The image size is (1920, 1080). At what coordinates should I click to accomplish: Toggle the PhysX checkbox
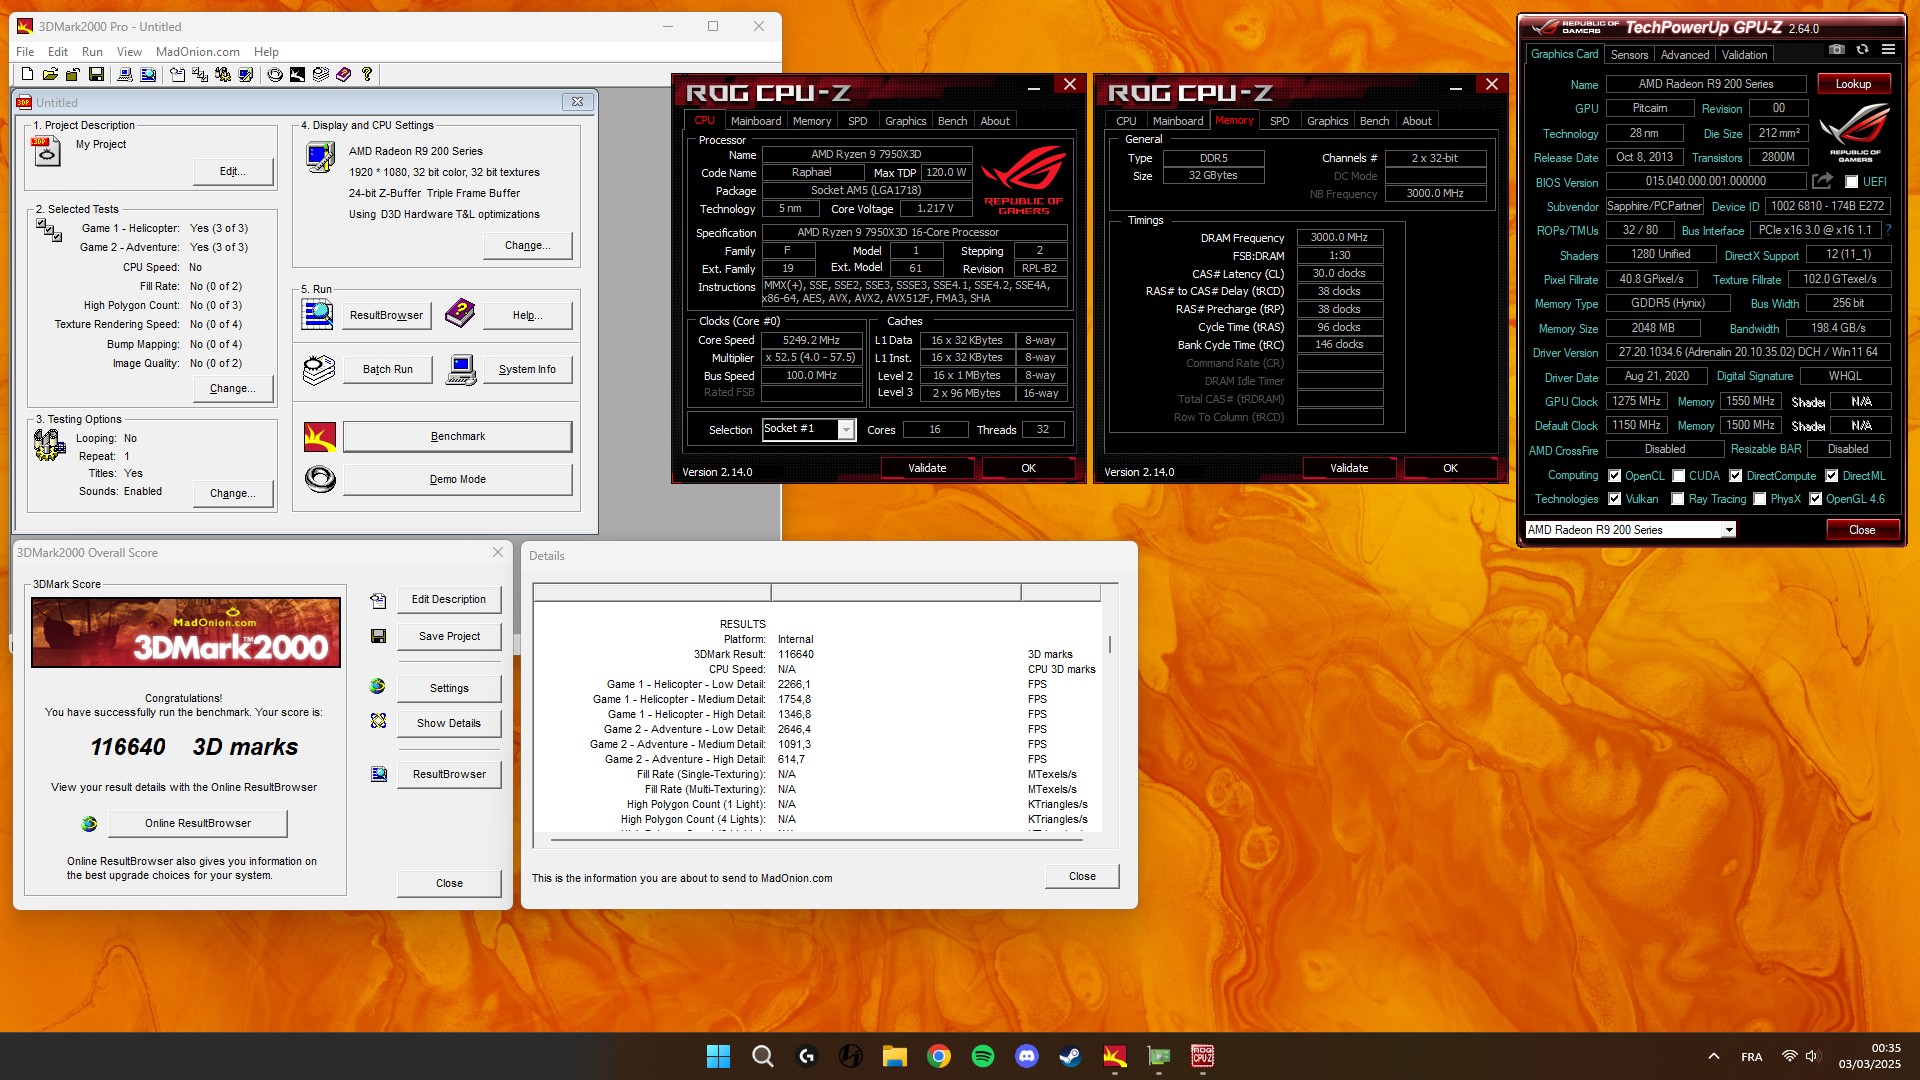pos(1760,499)
